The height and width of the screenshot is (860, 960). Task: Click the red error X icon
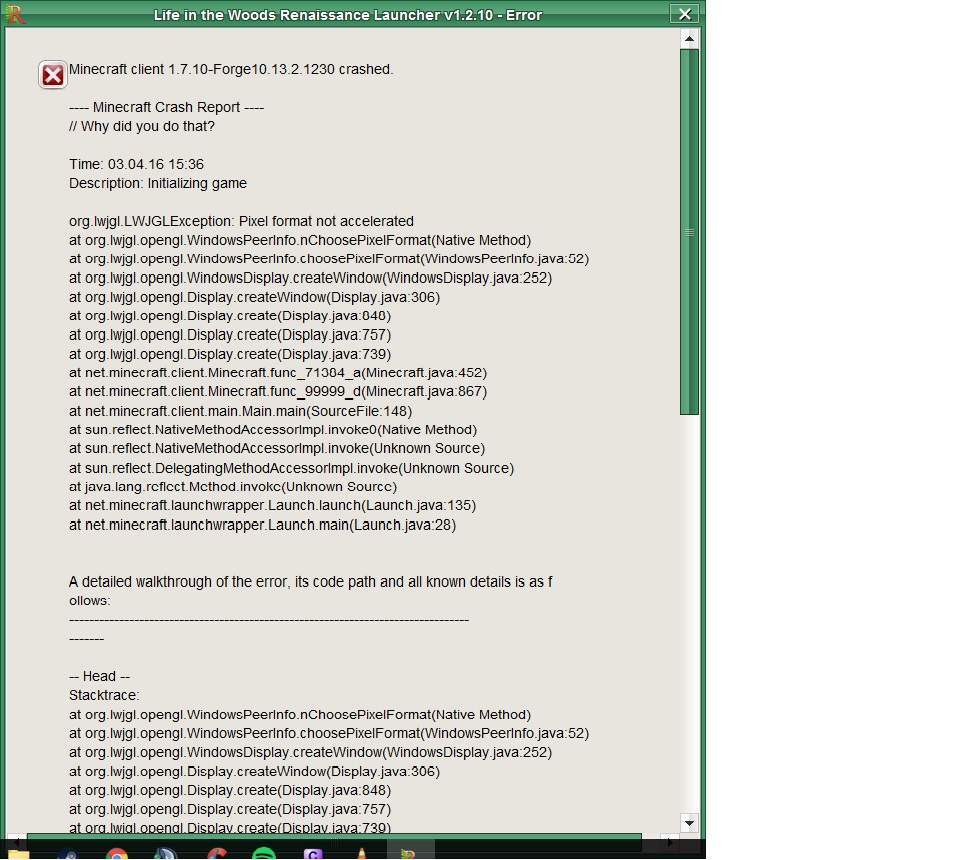click(53, 75)
